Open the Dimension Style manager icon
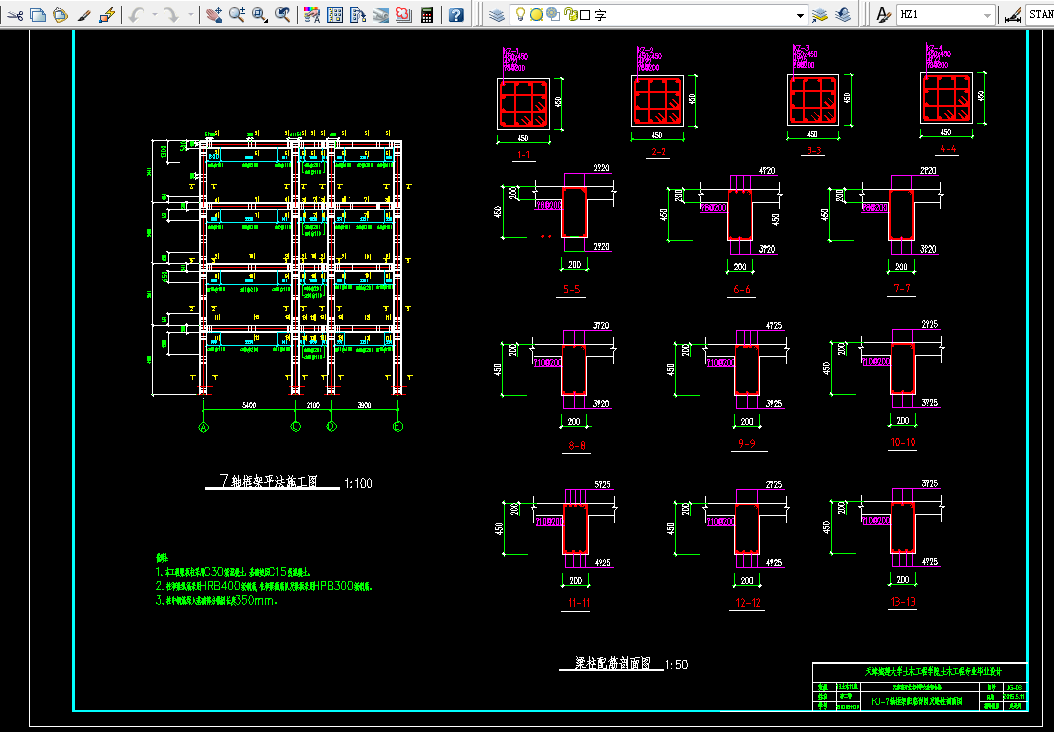 pyautogui.click(x=1012, y=14)
